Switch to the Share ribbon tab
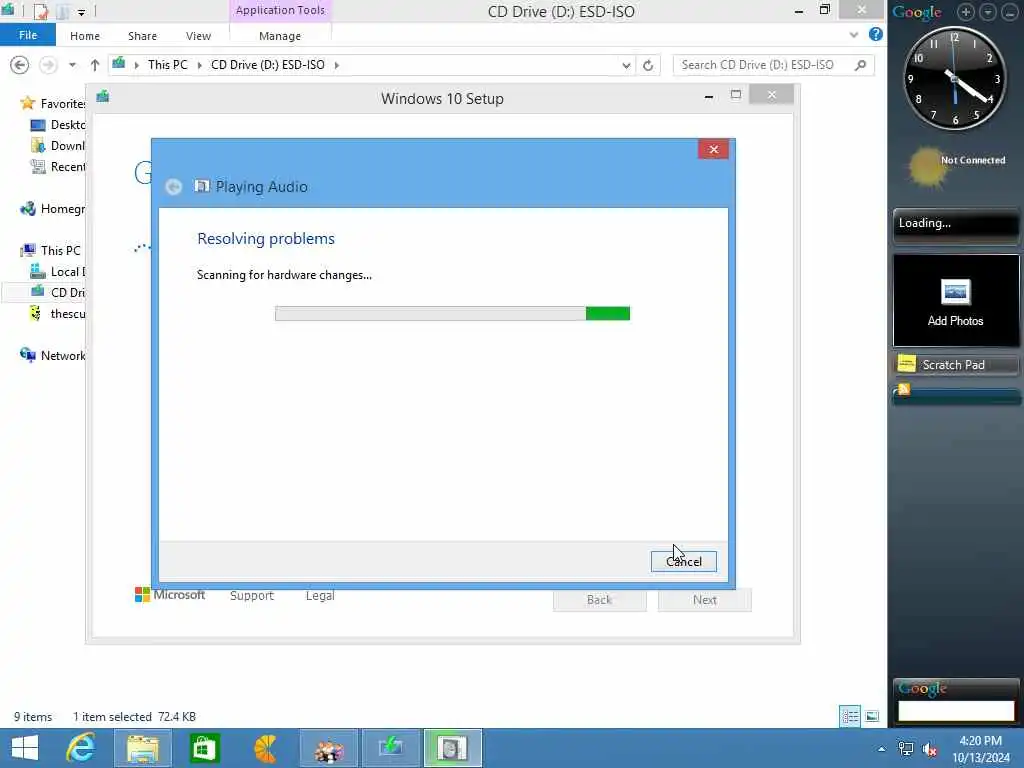The width and height of the screenshot is (1024, 768). [x=142, y=36]
